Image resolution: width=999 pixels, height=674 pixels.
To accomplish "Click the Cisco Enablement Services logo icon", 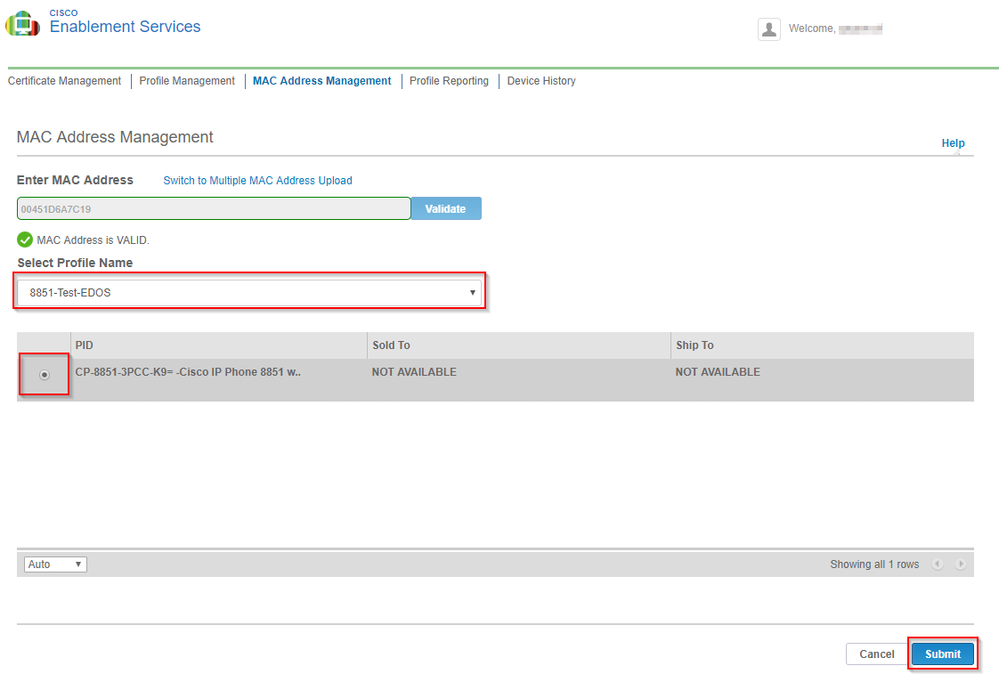I will click(22, 24).
